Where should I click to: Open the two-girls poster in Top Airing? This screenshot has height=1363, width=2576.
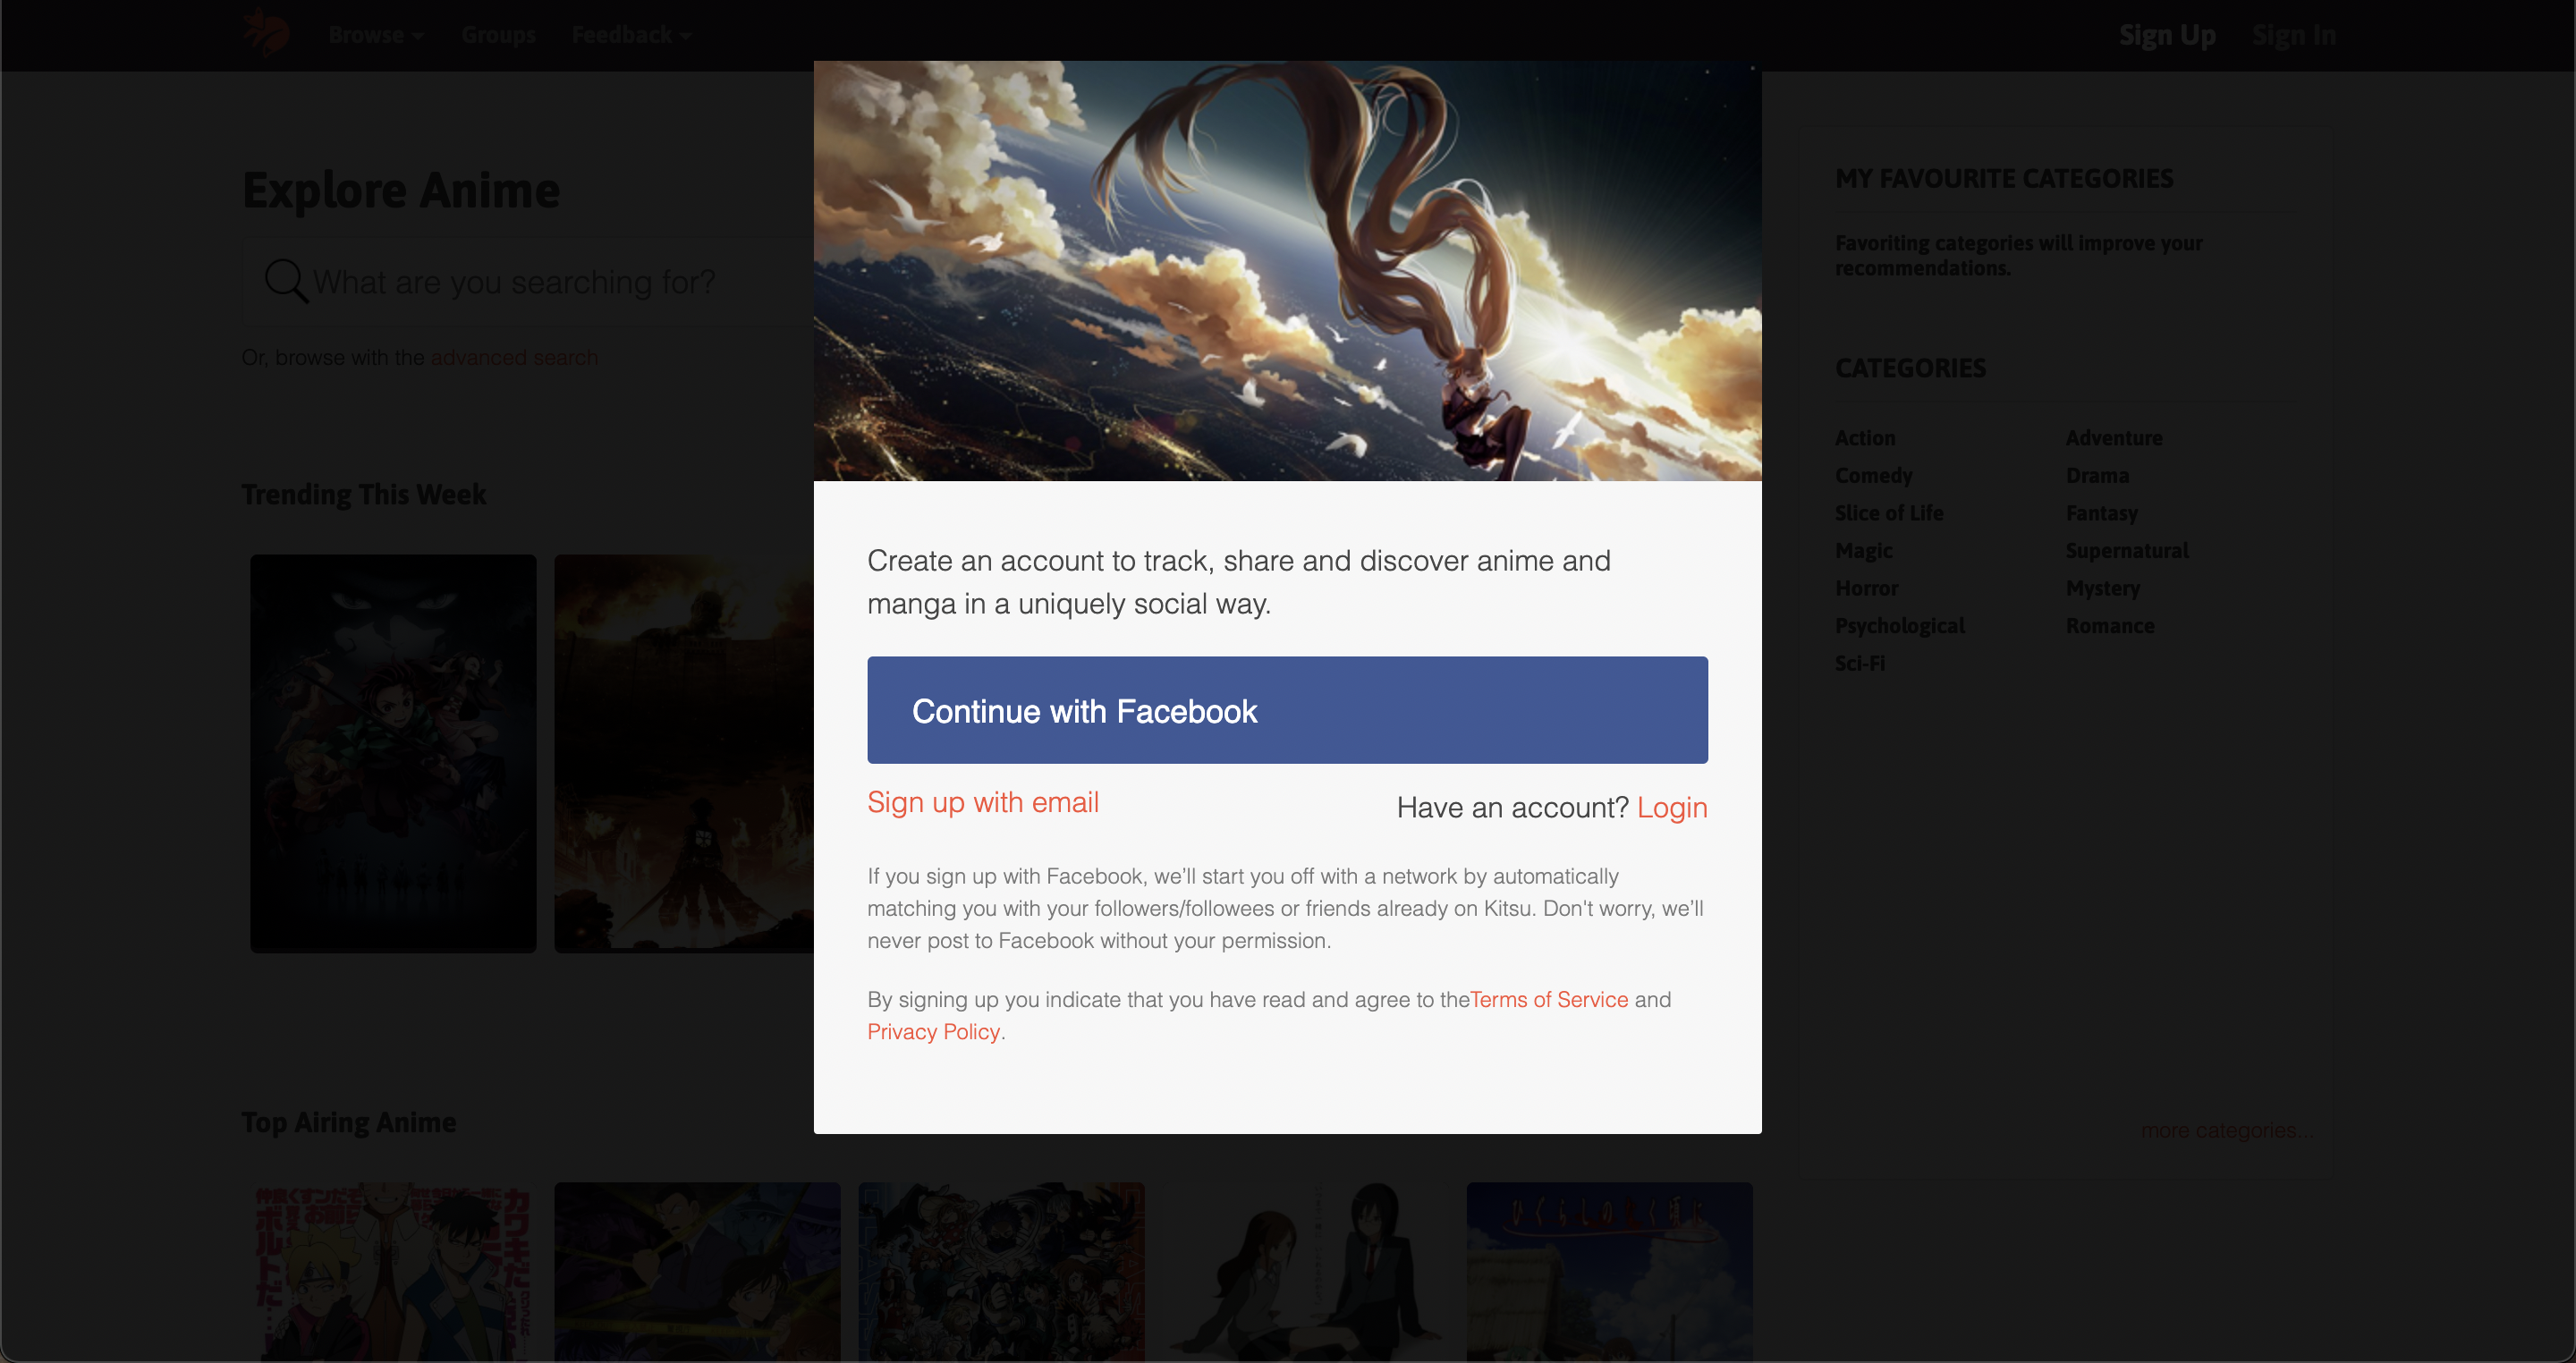[x=1305, y=1272]
